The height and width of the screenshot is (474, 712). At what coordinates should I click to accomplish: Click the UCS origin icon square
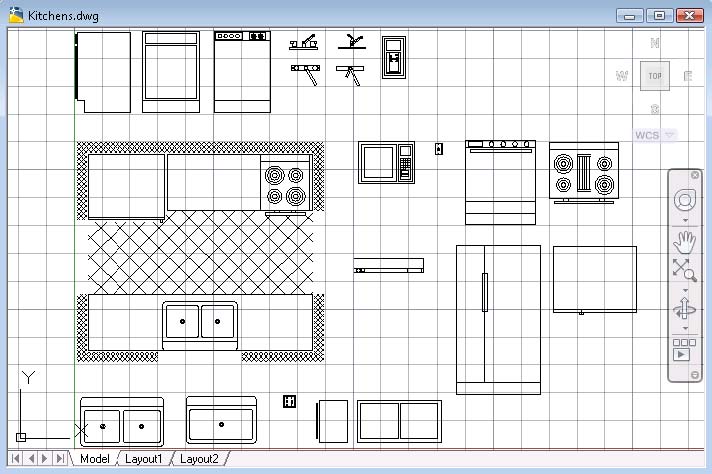tap(21, 437)
